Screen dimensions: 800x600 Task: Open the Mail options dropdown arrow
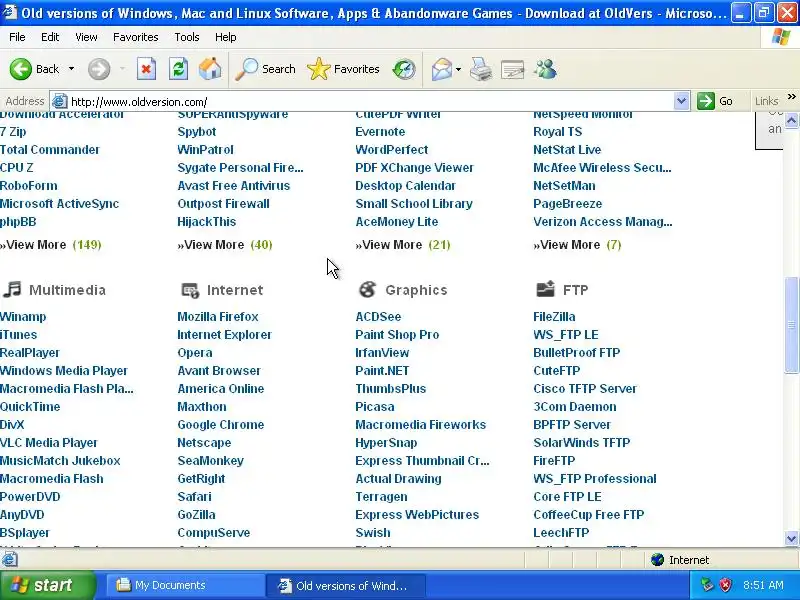coord(458,69)
